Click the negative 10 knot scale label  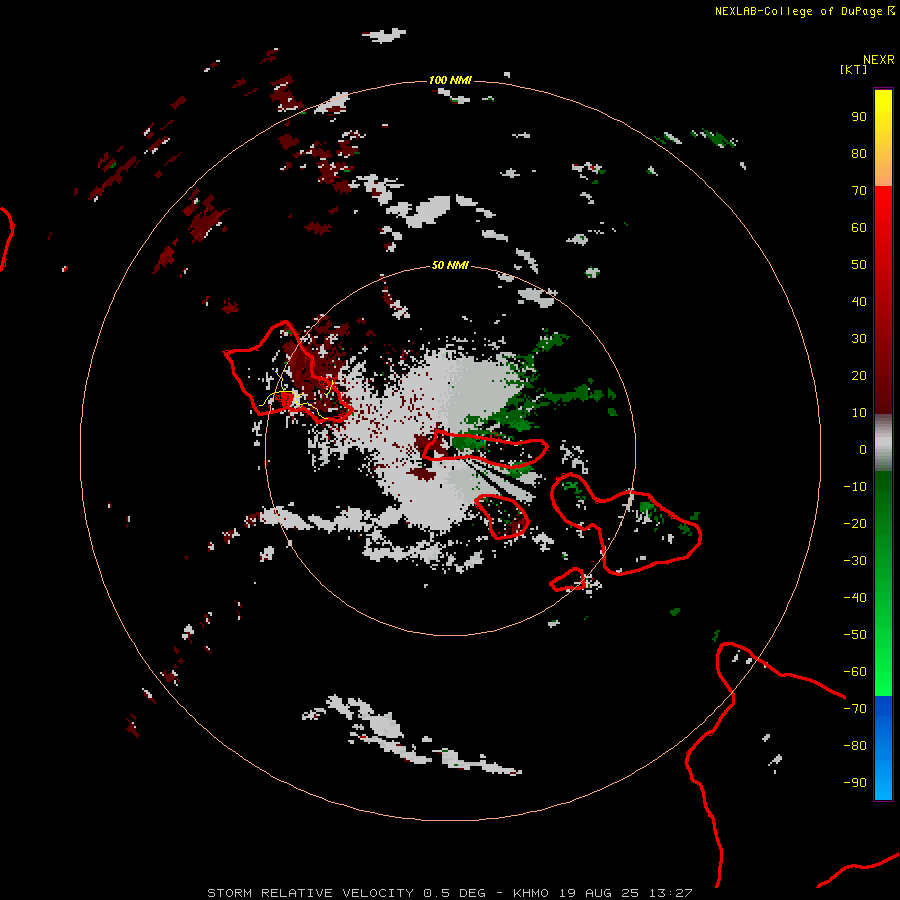coord(855,487)
